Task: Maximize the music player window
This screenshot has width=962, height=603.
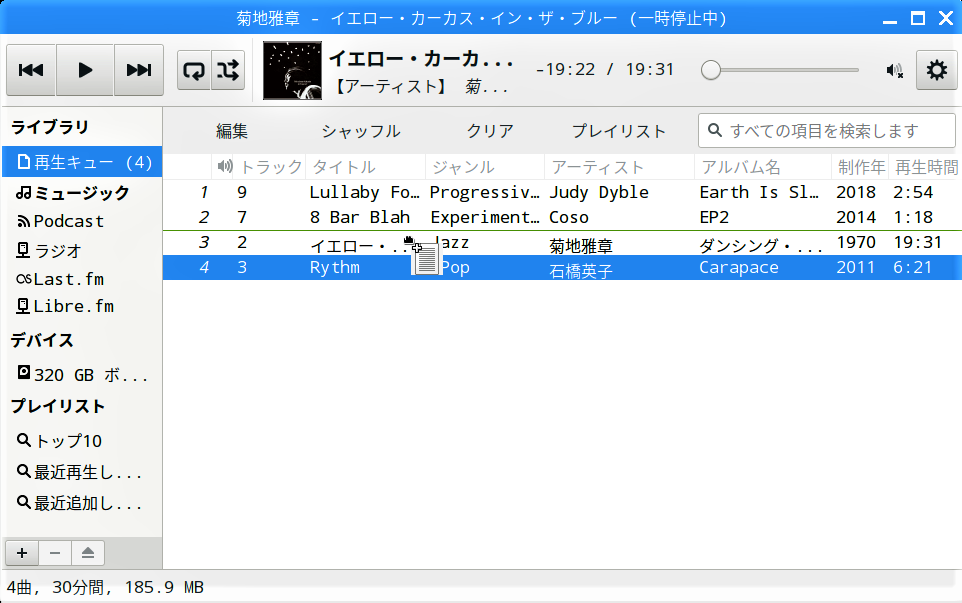Action: click(918, 18)
